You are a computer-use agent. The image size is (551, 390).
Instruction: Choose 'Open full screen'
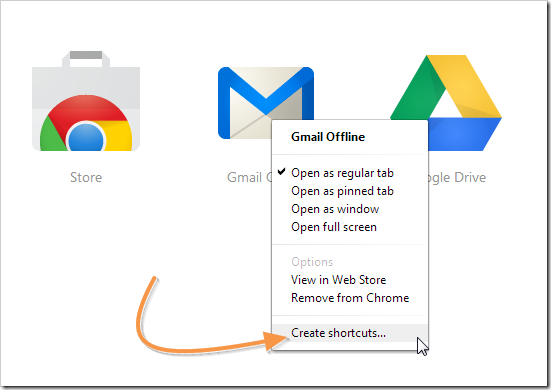[350, 227]
